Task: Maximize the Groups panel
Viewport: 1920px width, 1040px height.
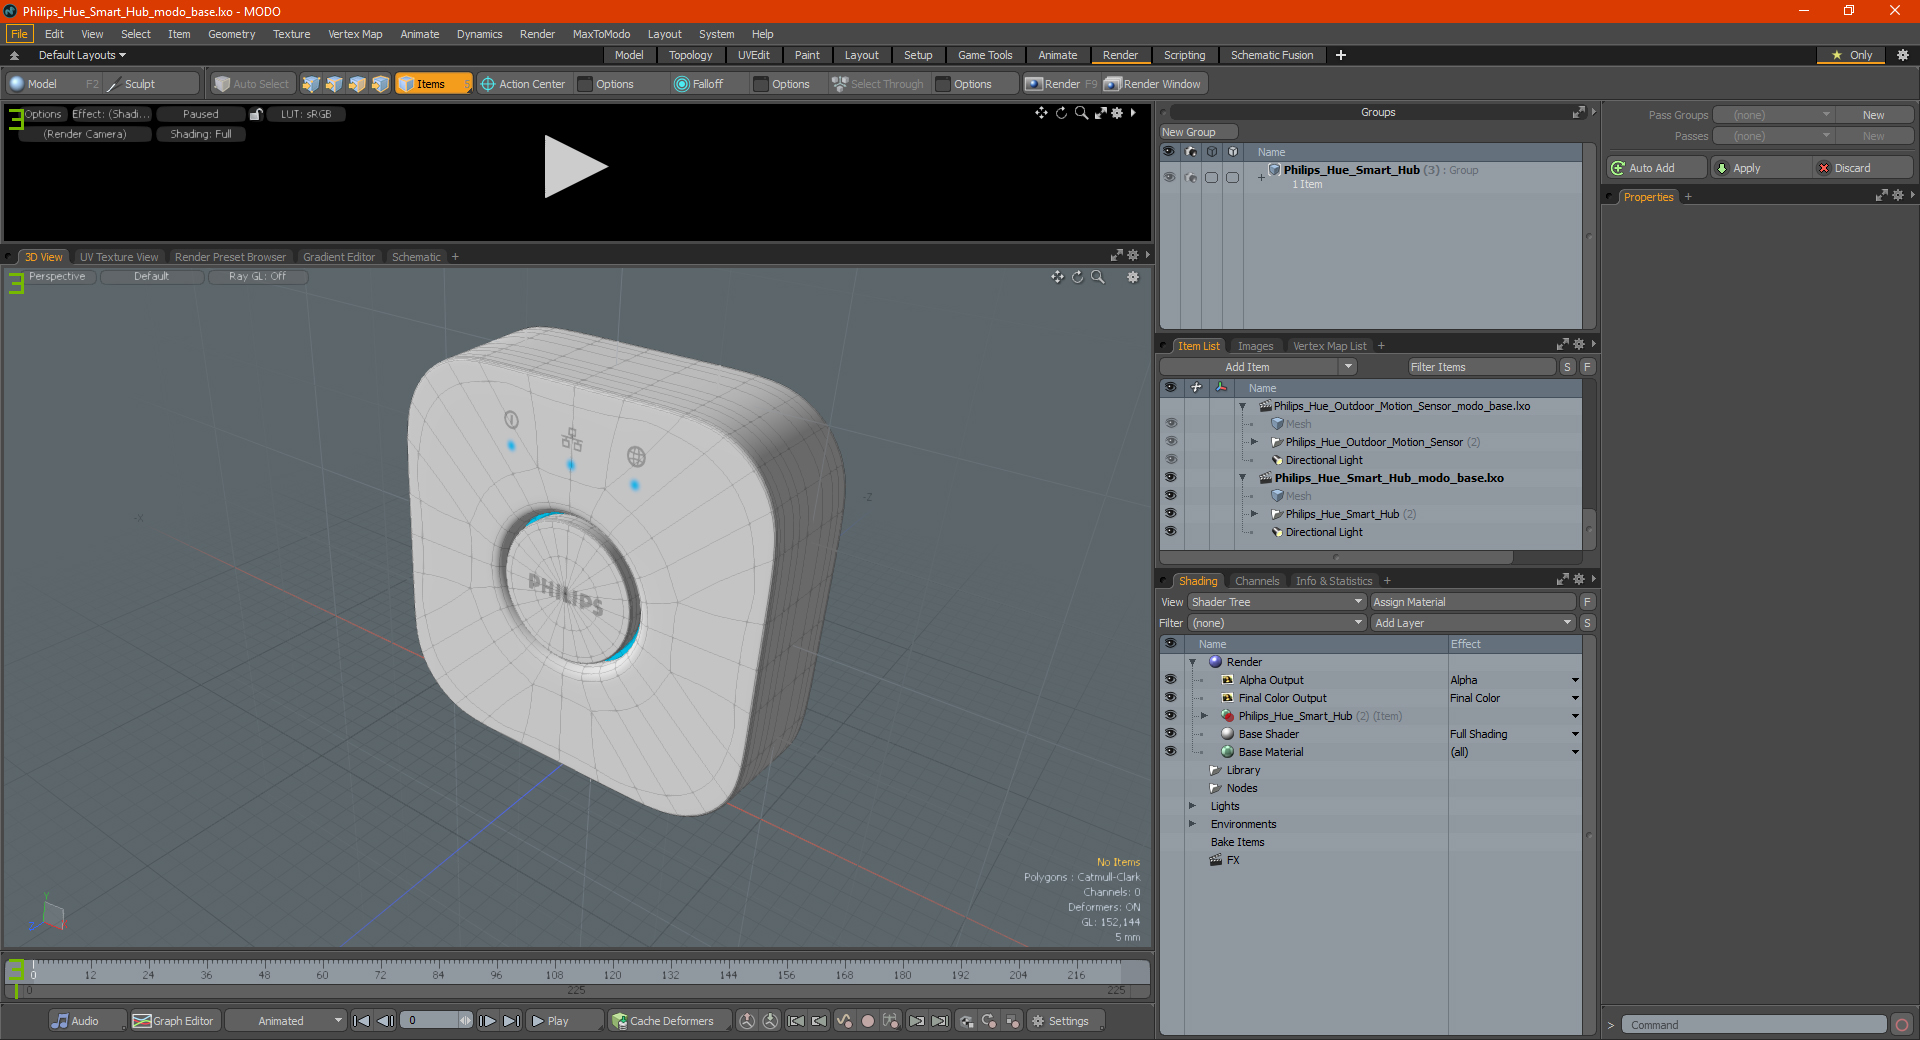Action: (x=1578, y=112)
